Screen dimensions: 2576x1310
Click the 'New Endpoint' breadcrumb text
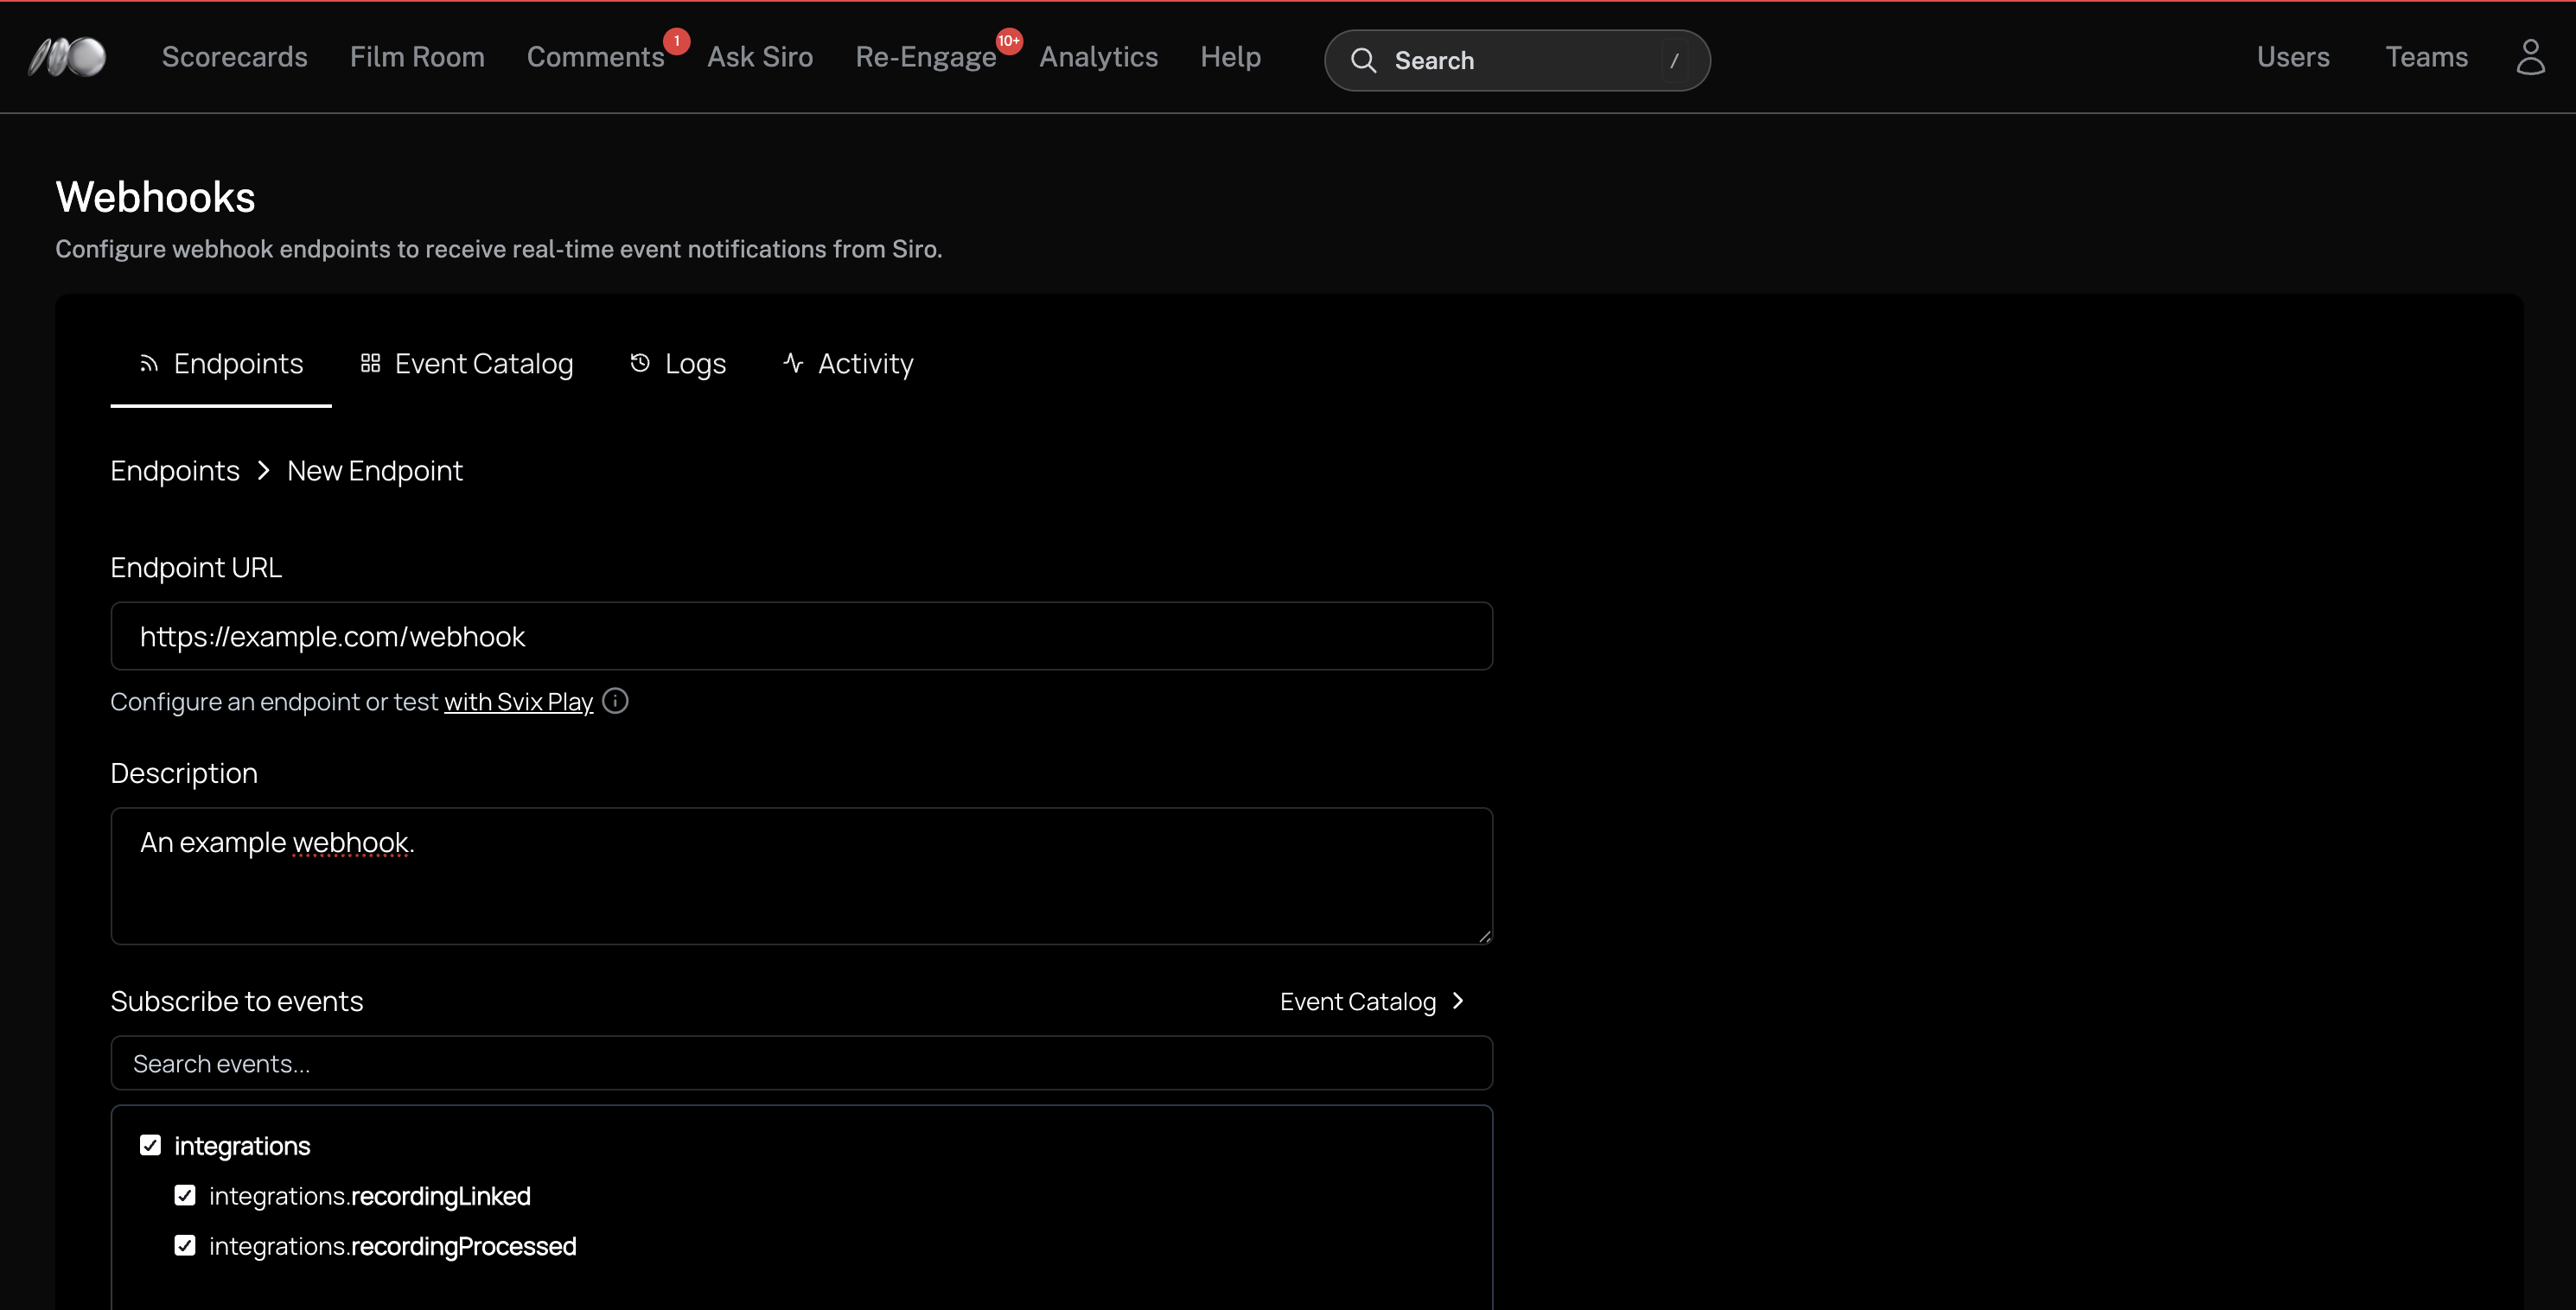click(x=375, y=471)
